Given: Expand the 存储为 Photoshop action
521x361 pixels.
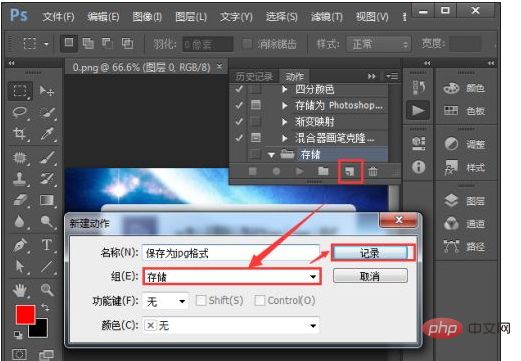Looking at the screenshot, I should (x=284, y=105).
